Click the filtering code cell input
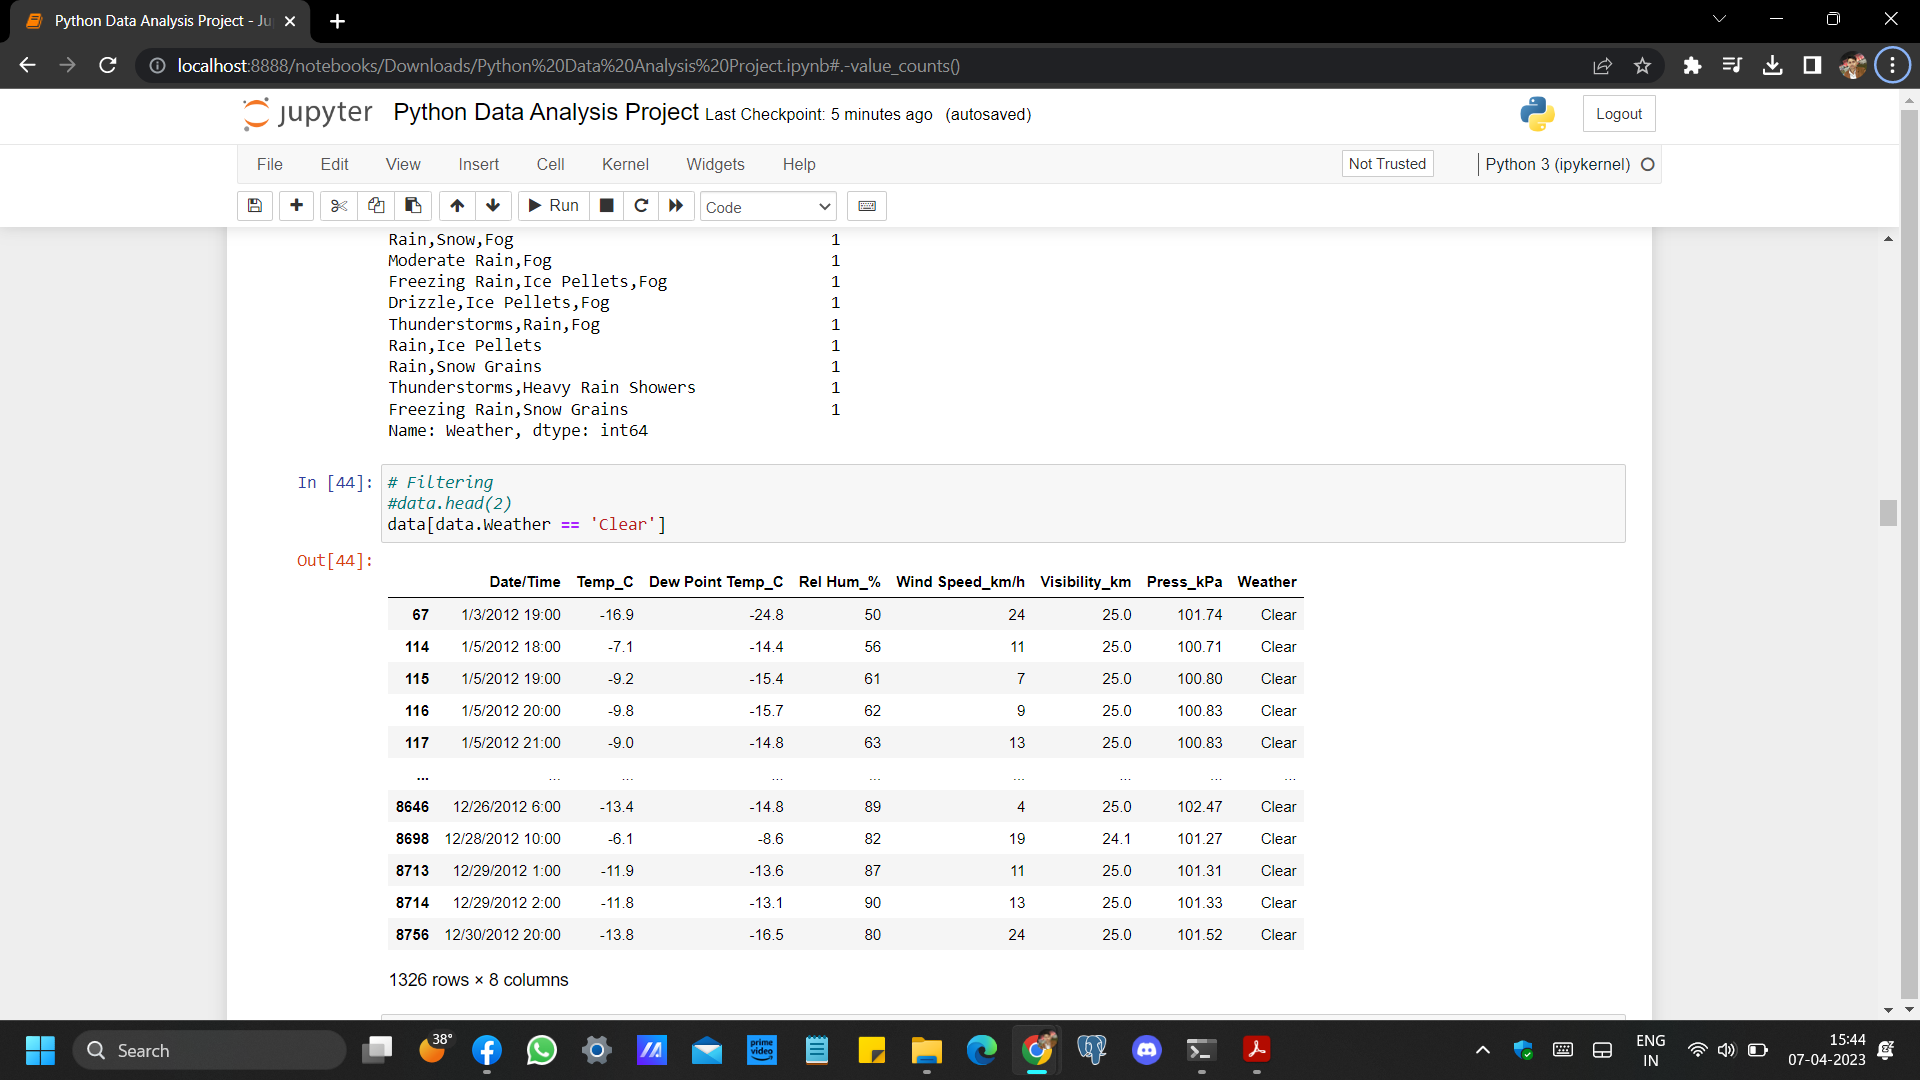 pyautogui.click(x=1000, y=504)
